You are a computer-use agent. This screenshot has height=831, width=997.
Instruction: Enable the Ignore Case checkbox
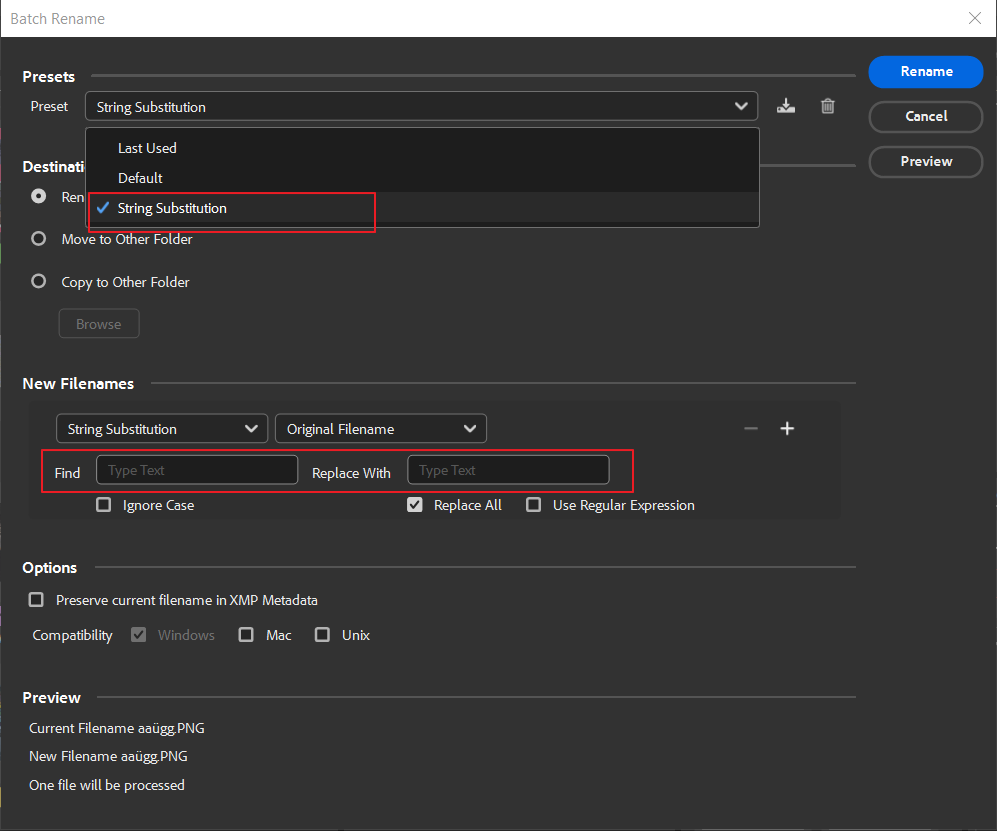point(103,504)
